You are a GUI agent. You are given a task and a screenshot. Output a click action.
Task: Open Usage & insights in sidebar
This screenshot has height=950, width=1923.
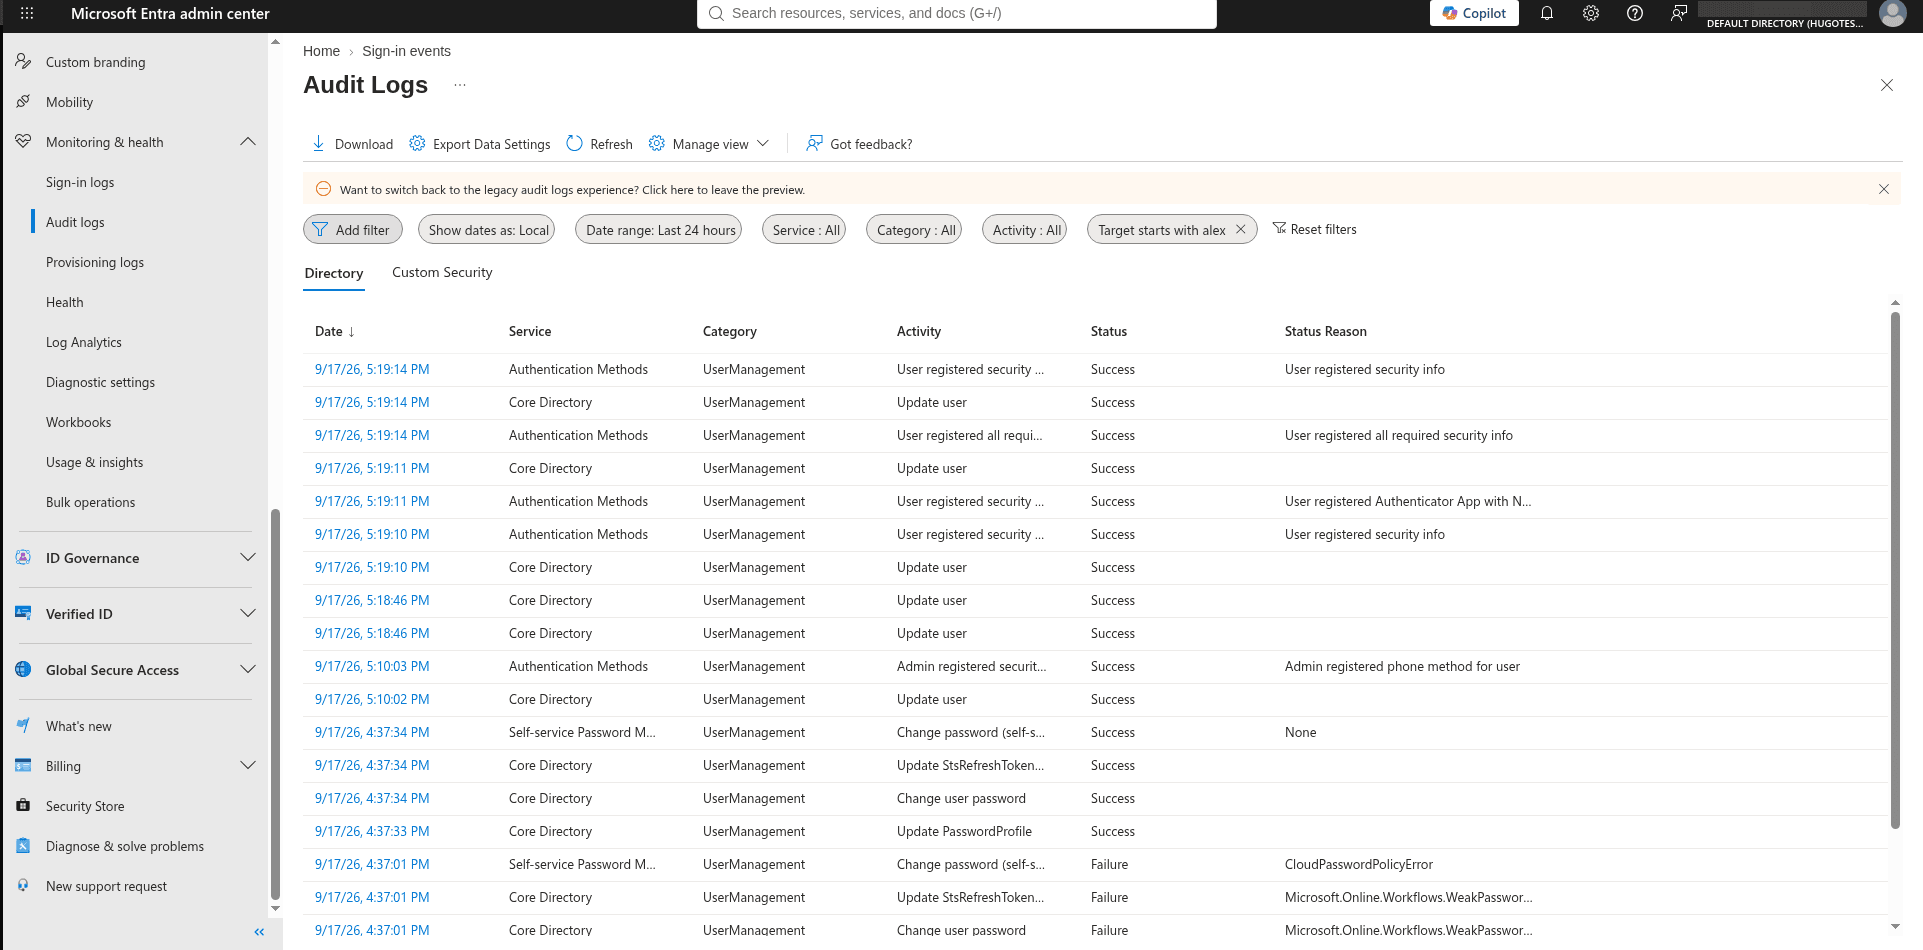click(94, 462)
